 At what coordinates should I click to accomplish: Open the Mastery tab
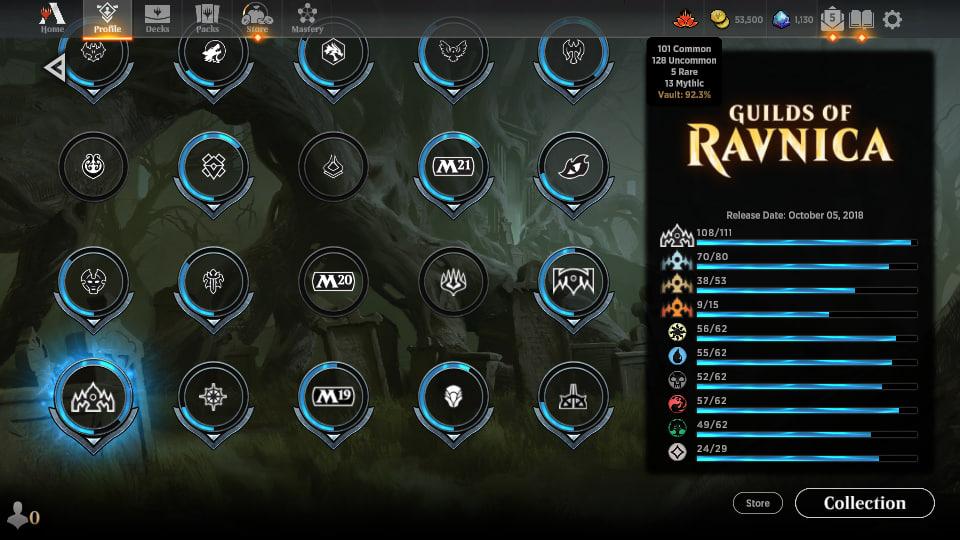[x=307, y=18]
